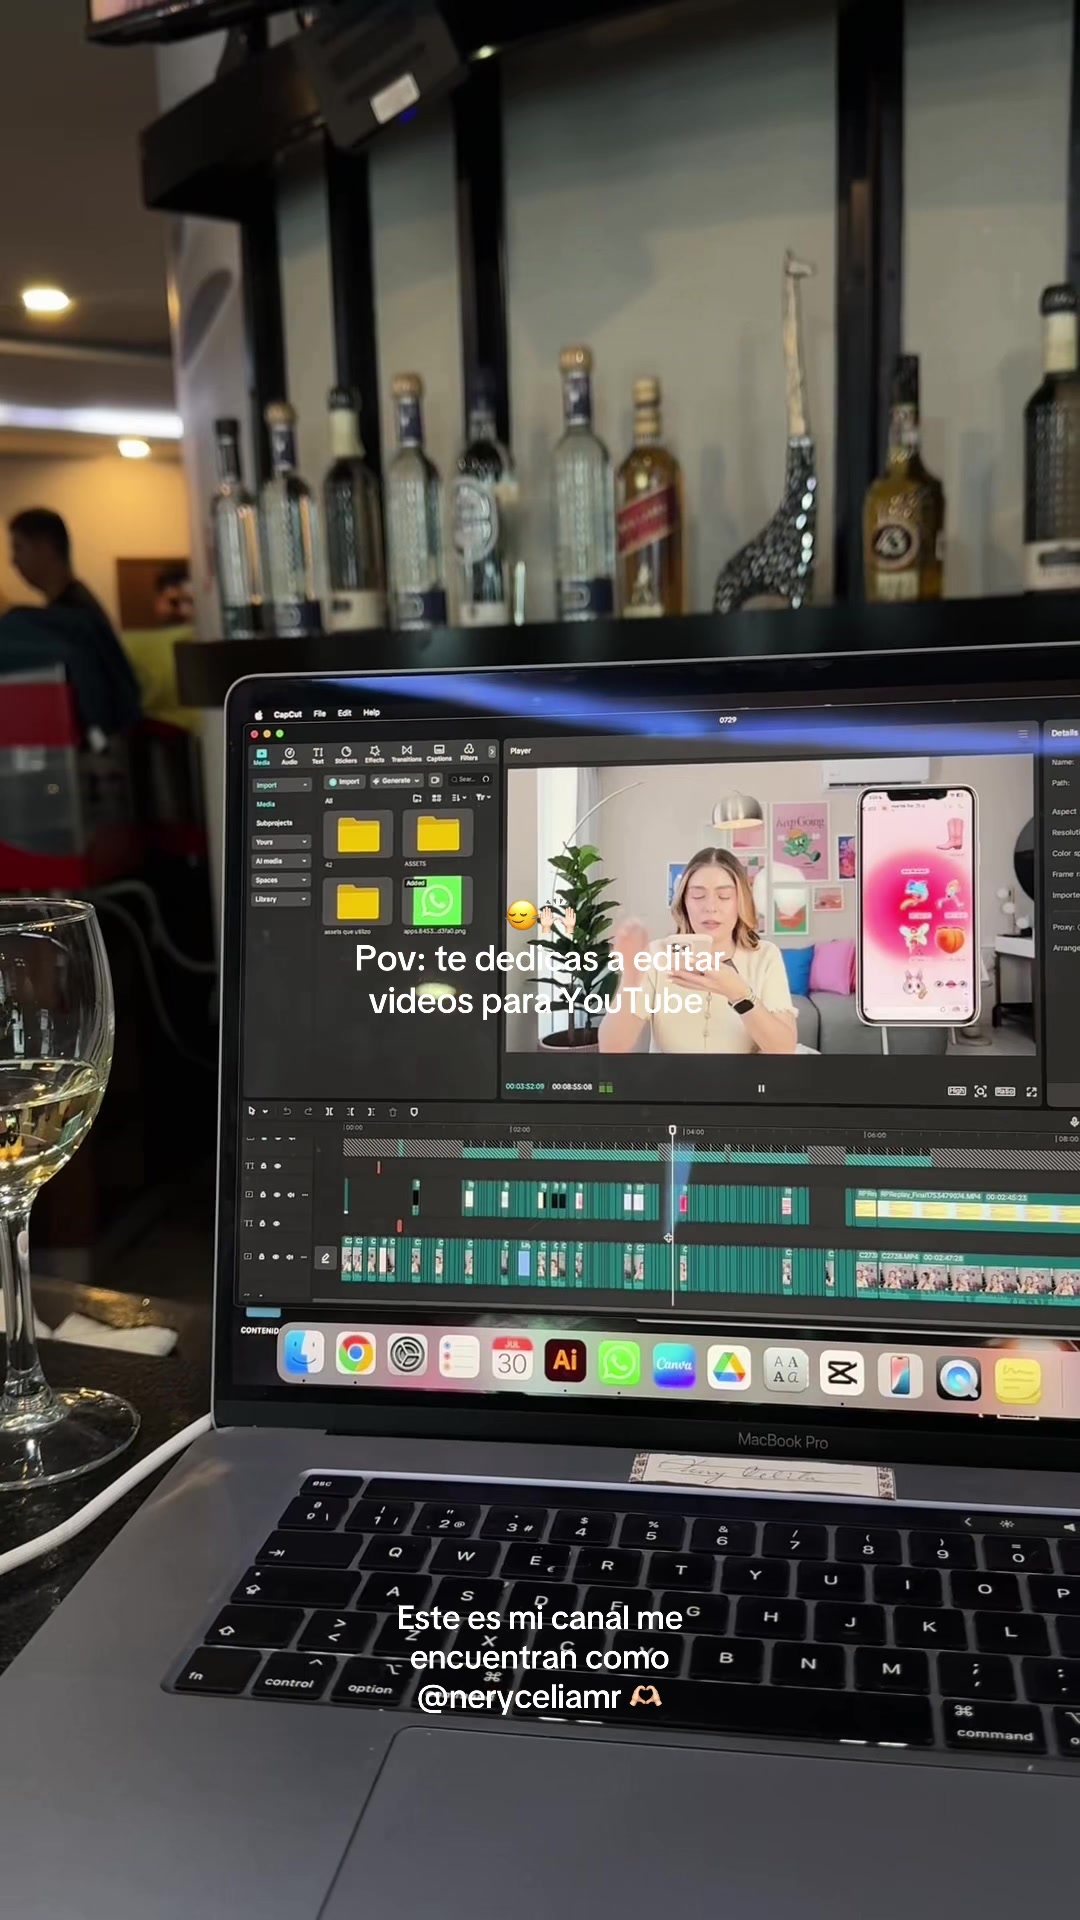
Task: Click the microphone record icon in timeline toolbar
Action: (1074, 1122)
